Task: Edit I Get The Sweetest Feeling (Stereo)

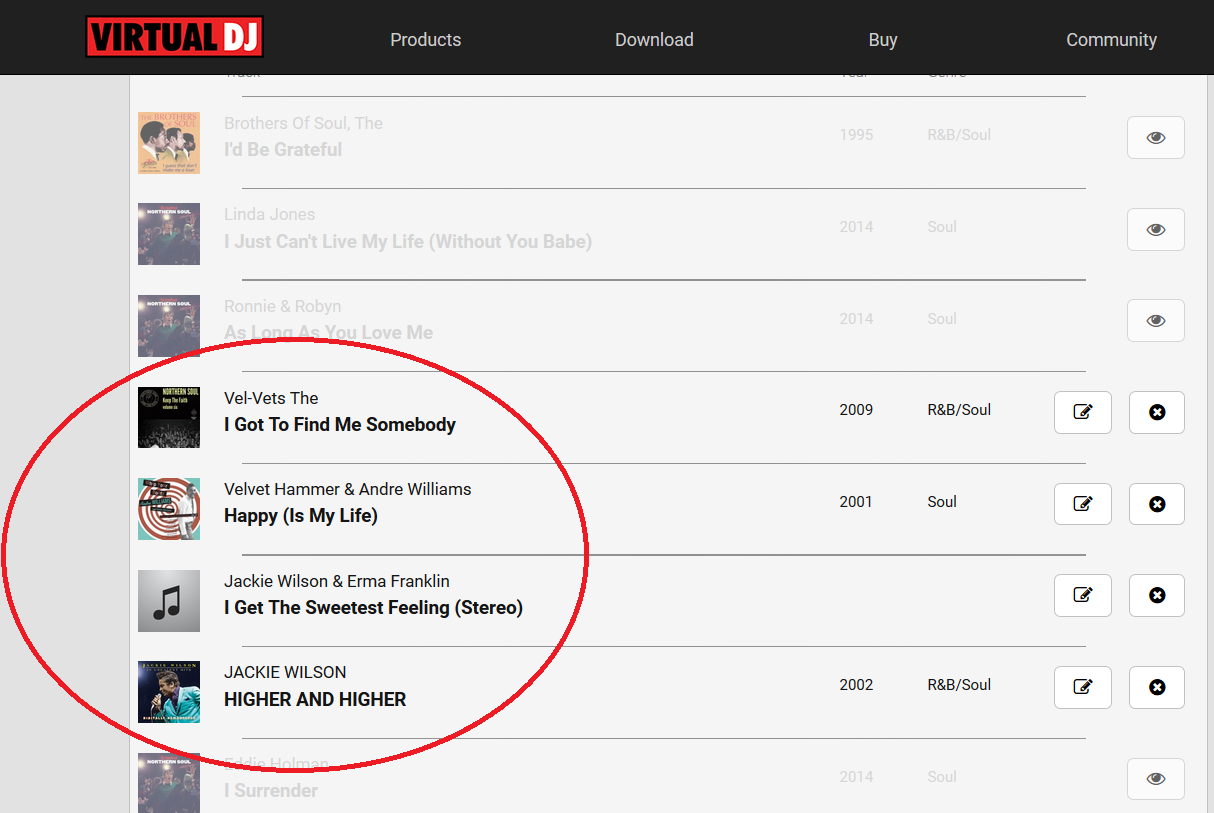Action: click(1083, 595)
